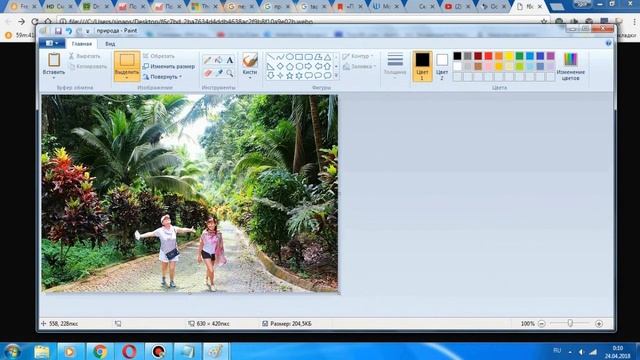This screenshot has height=360, width=640.
Task: Select the Text tool (A)
Action: [x=230, y=60]
